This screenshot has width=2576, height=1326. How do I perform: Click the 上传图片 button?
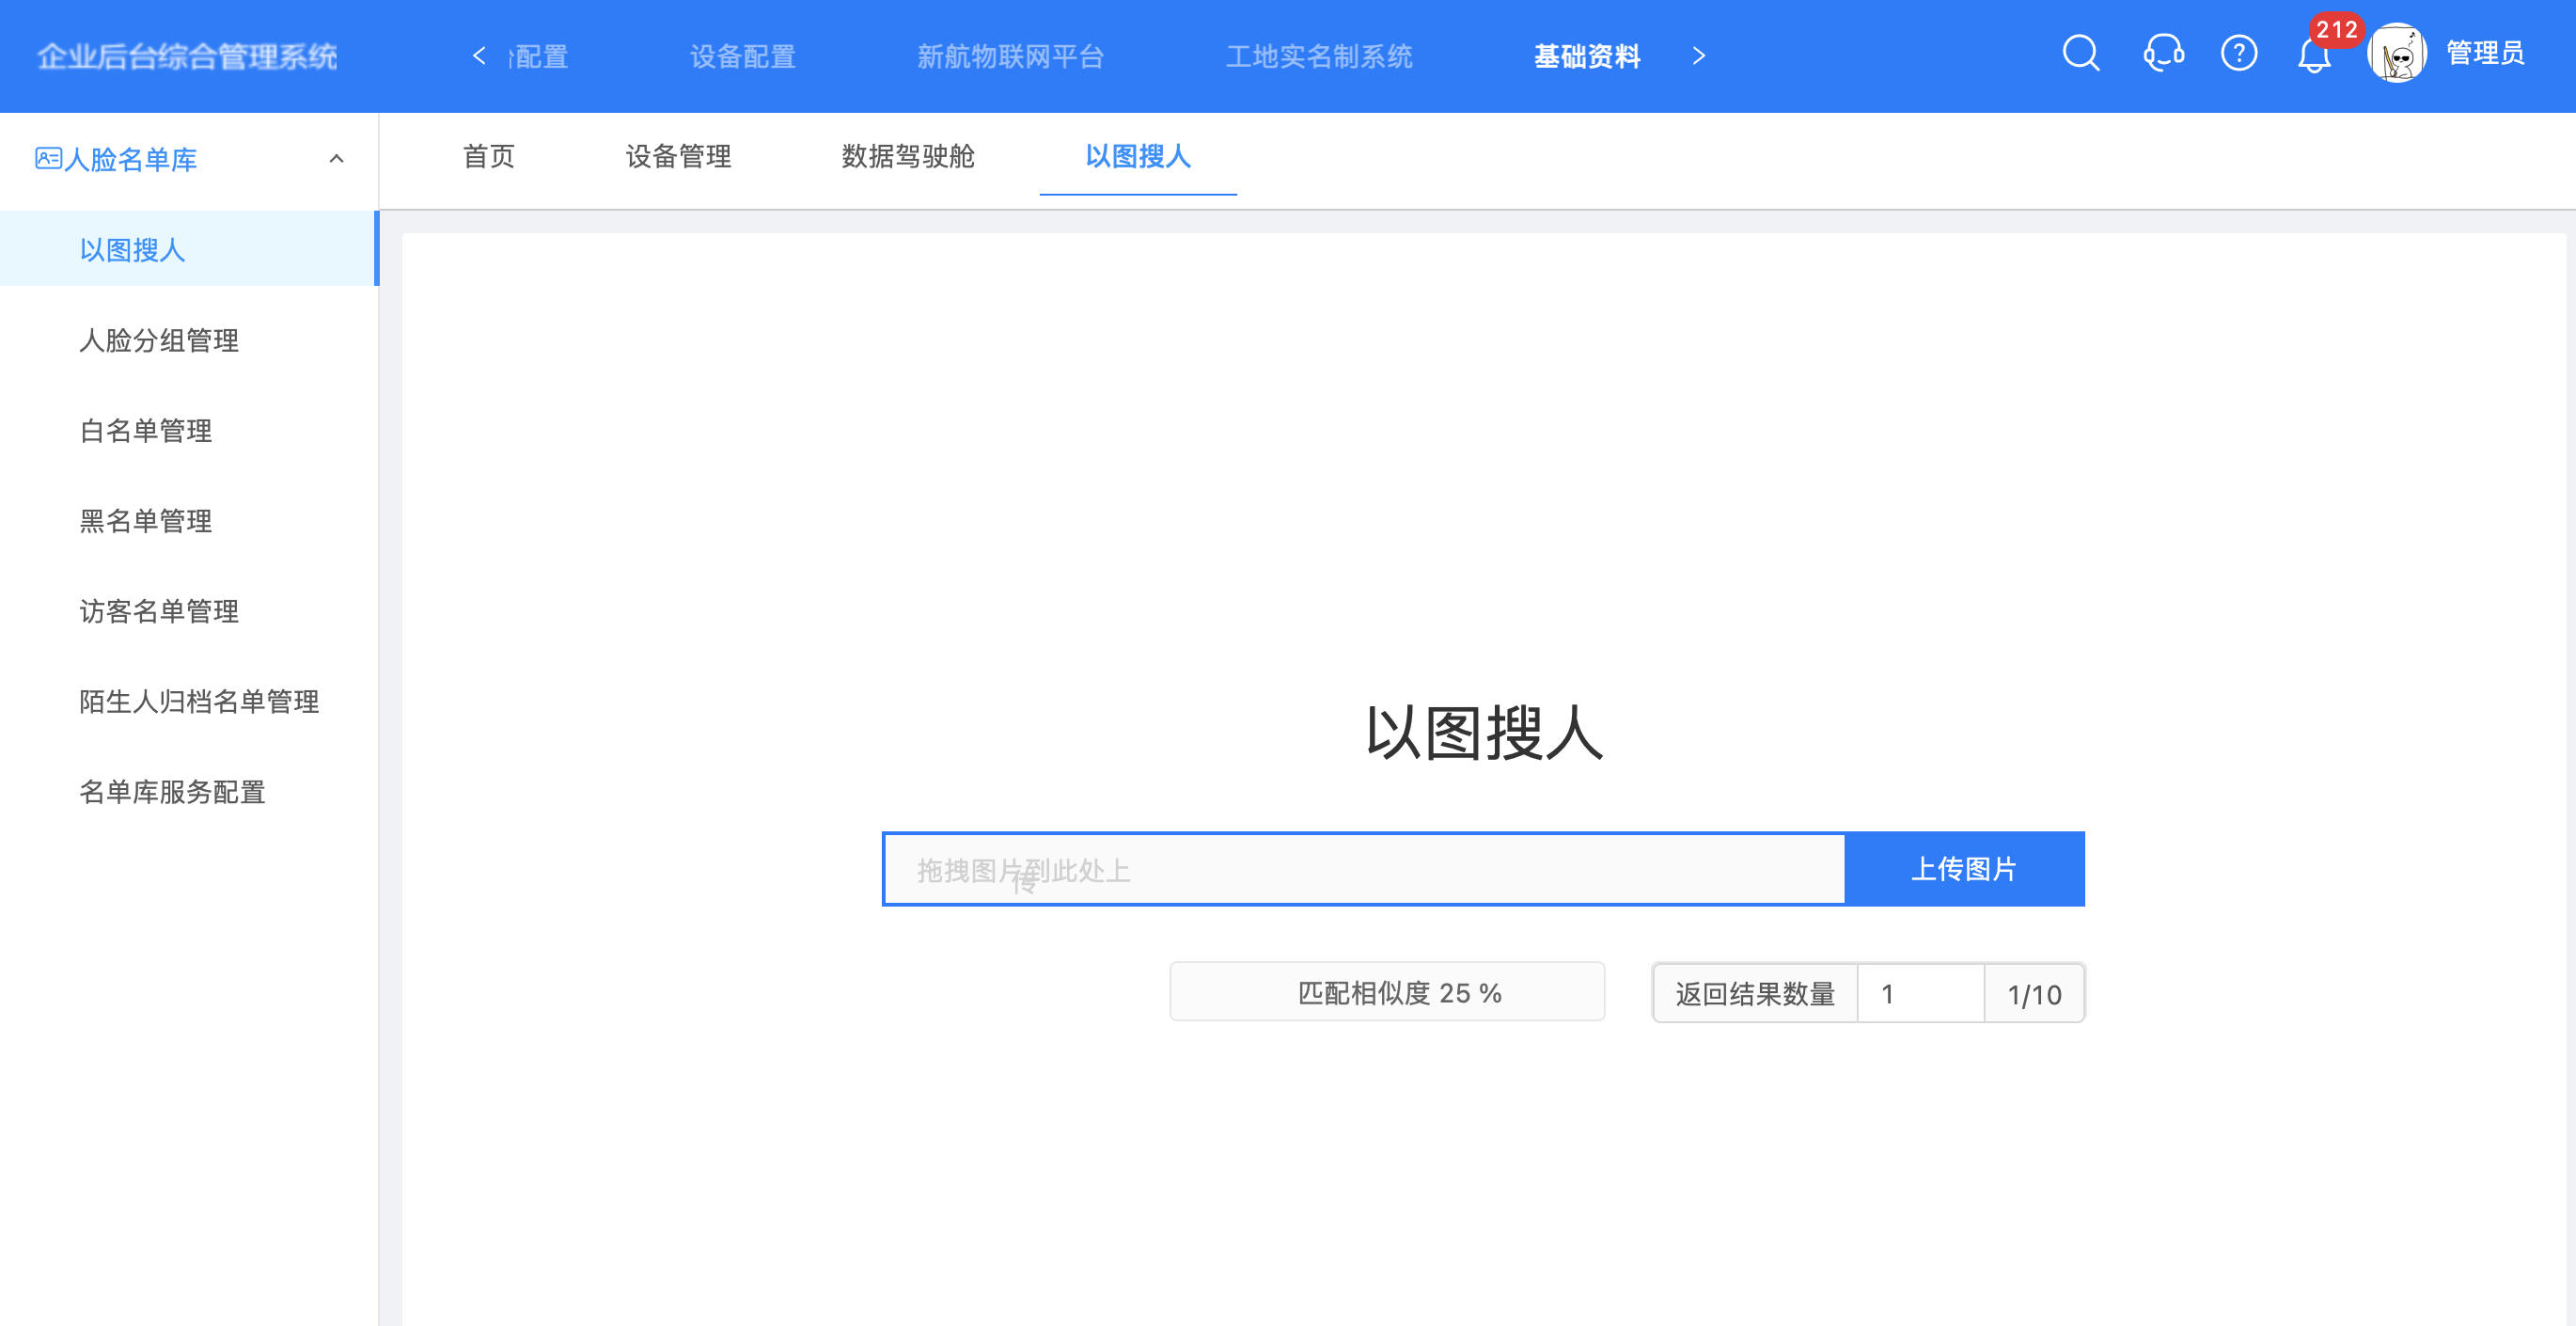tap(1964, 869)
